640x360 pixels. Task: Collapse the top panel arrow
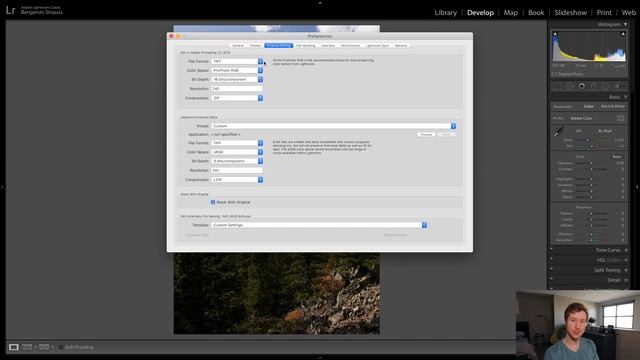(320, 2)
